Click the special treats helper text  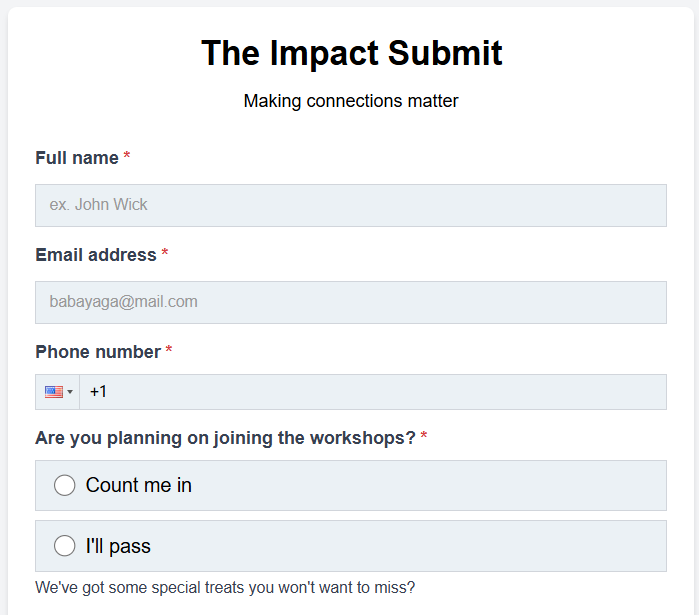225,587
